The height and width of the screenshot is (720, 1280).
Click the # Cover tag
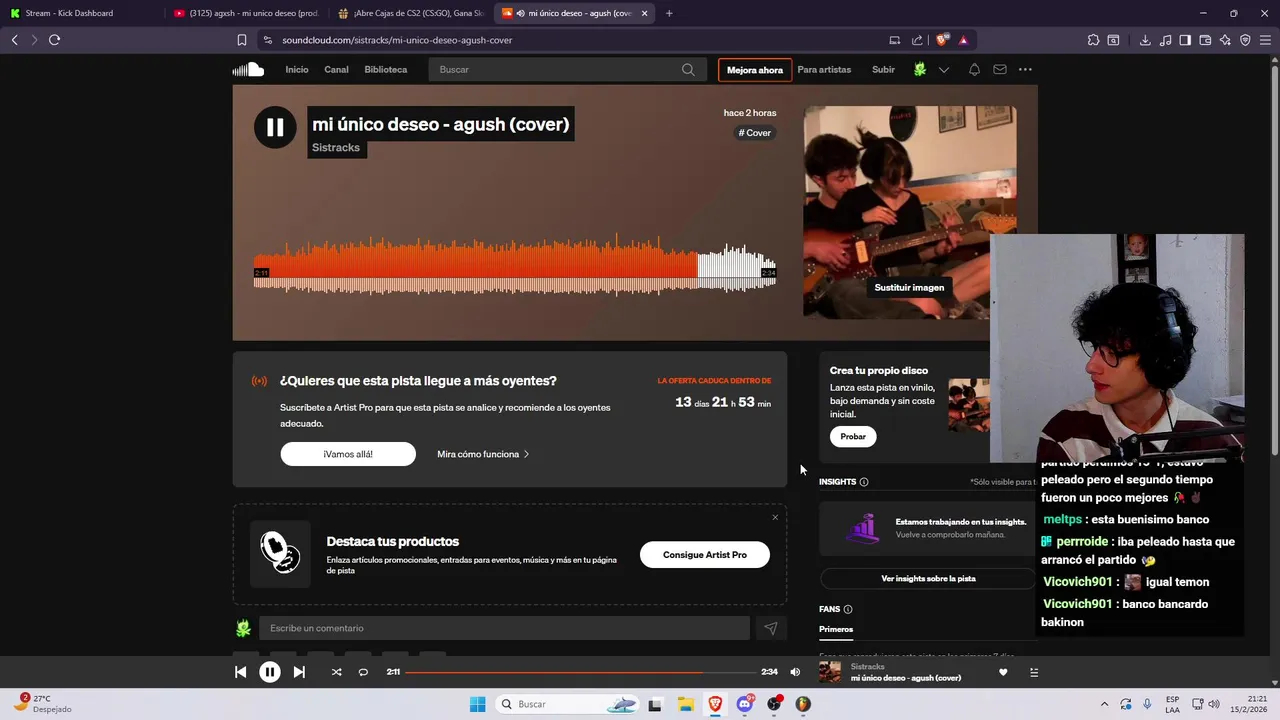point(755,133)
